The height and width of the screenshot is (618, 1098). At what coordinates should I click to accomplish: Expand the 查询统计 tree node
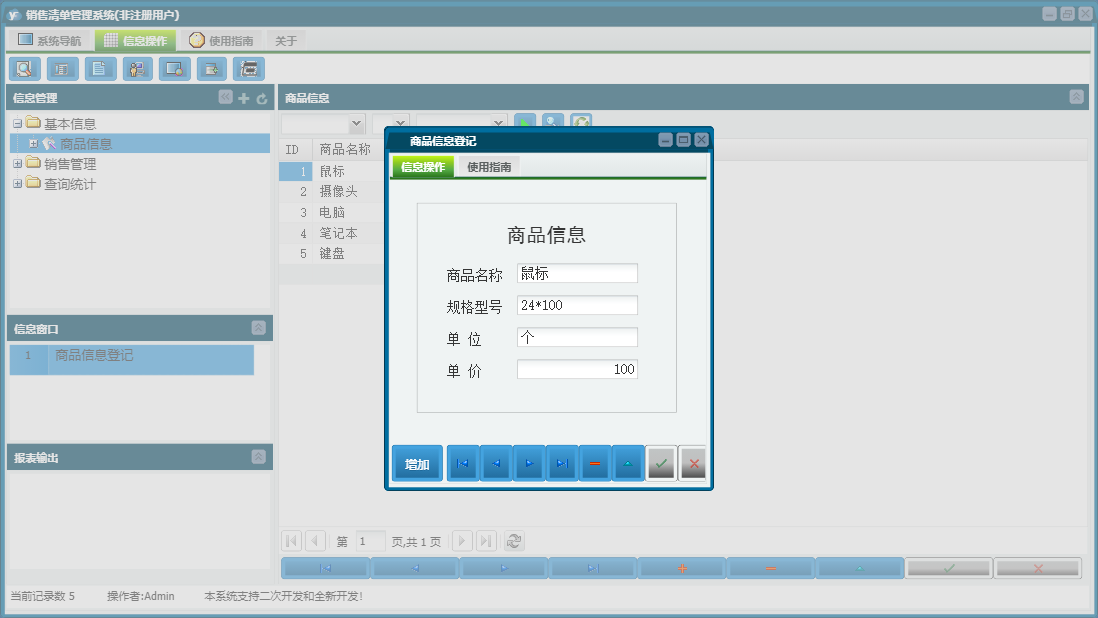[x=18, y=184]
